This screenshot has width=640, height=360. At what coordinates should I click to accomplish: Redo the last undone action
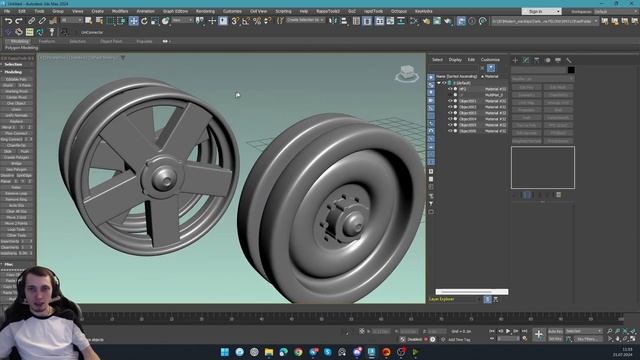click(19, 21)
